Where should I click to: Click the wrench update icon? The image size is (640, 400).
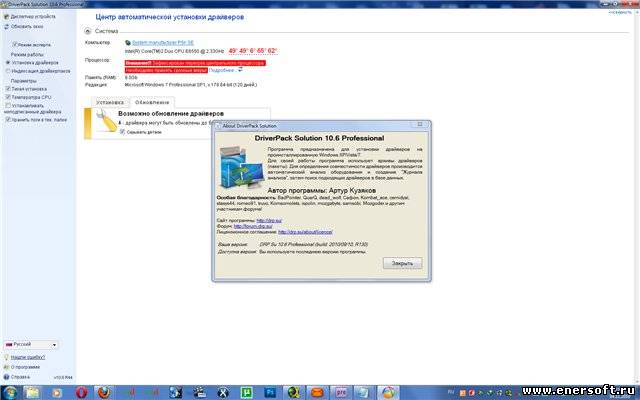click(x=106, y=121)
